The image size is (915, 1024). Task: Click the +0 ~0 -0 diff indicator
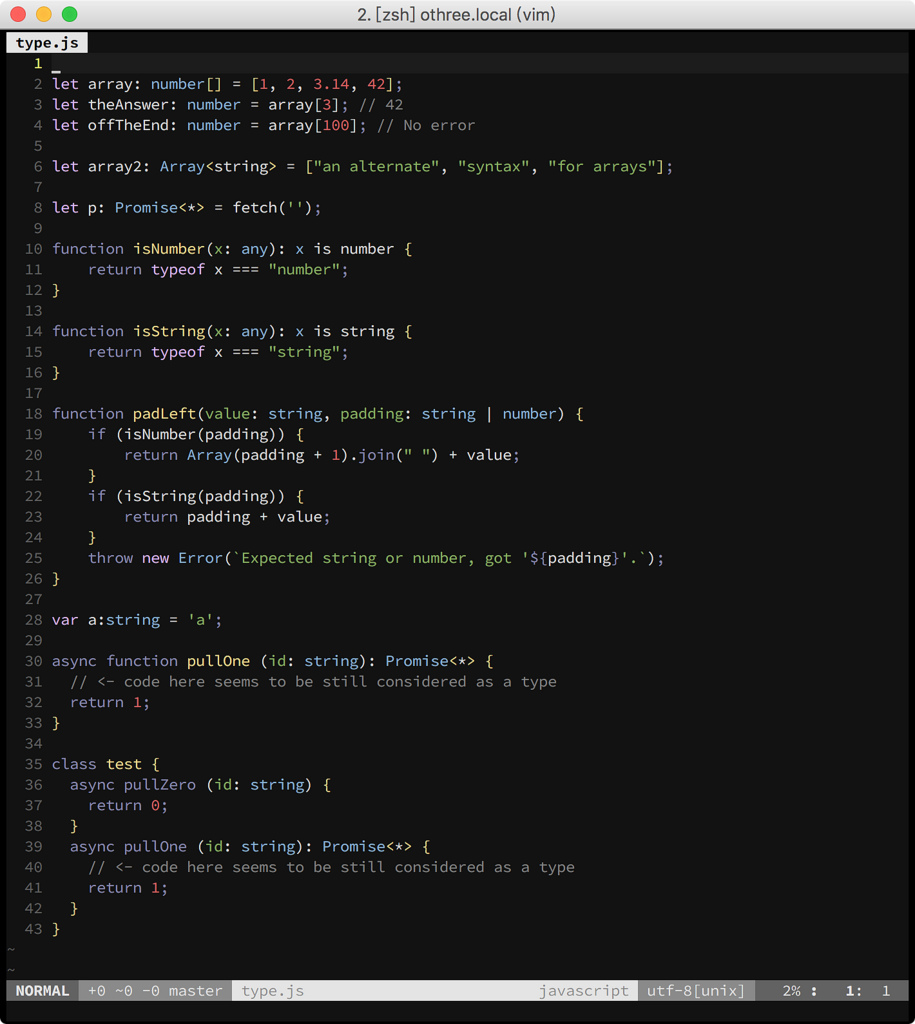122,990
